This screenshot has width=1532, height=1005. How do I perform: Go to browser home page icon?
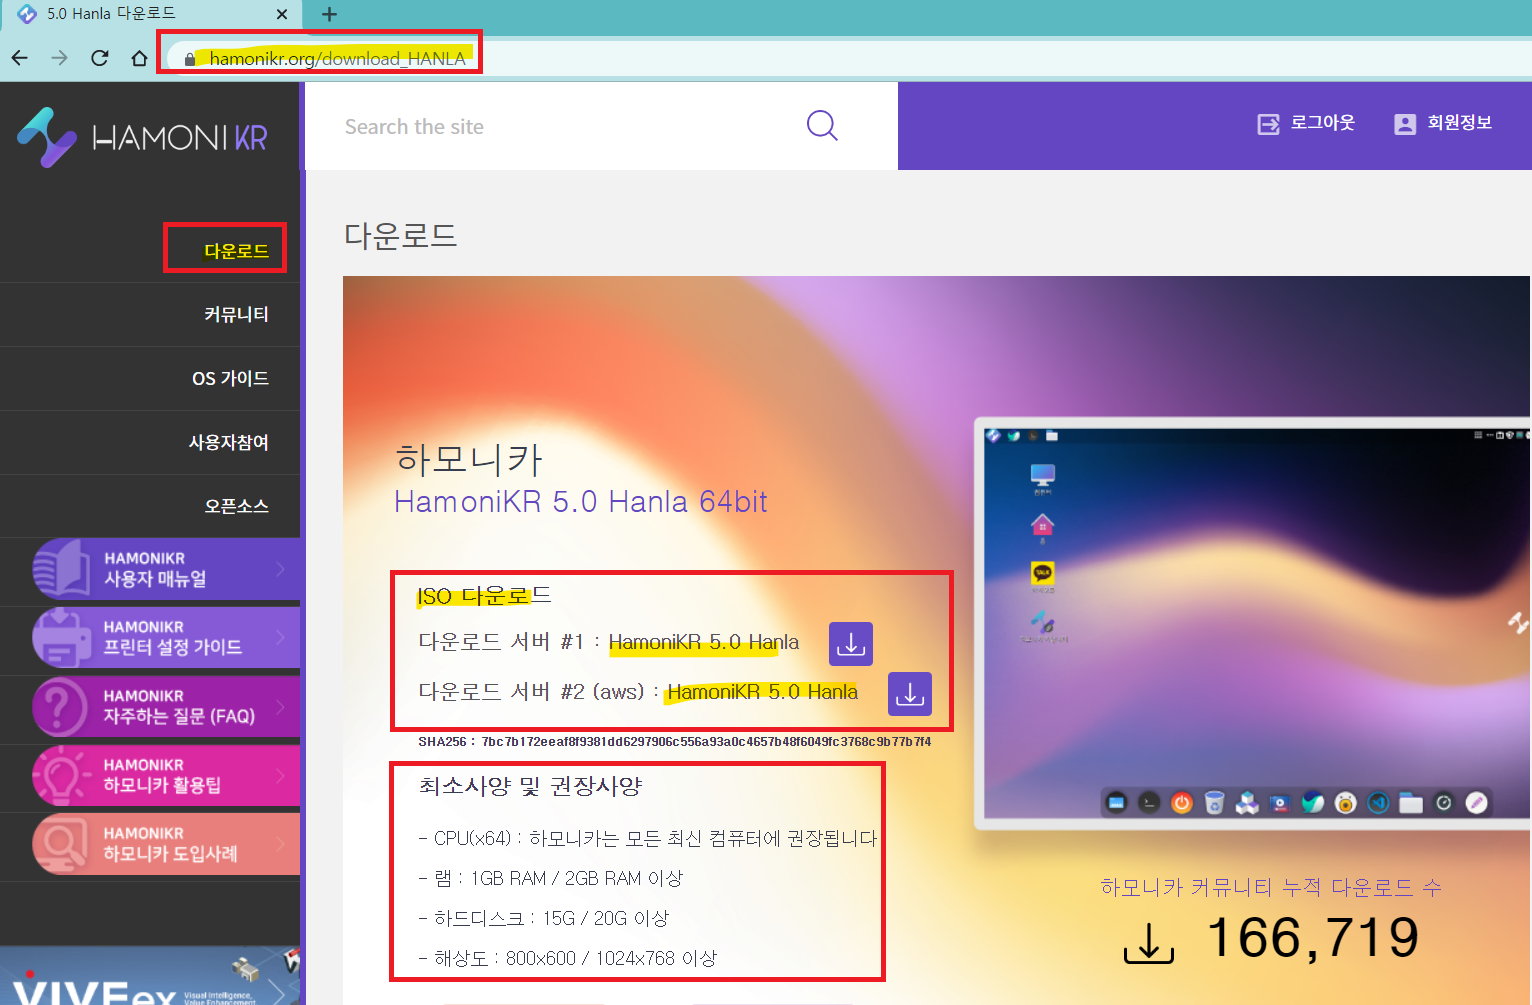tap(140, 58)
